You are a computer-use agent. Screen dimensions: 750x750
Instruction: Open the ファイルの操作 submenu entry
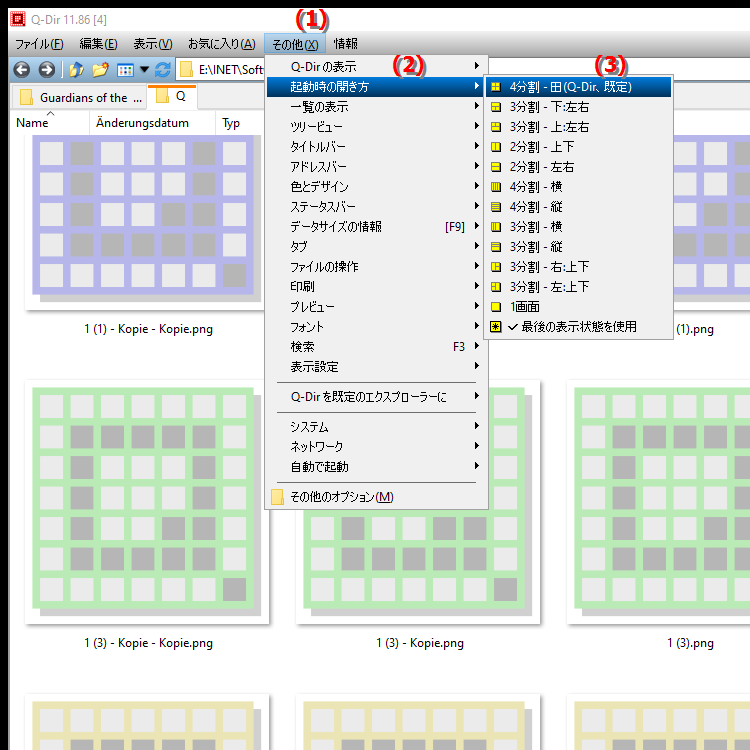pos(377,266)
